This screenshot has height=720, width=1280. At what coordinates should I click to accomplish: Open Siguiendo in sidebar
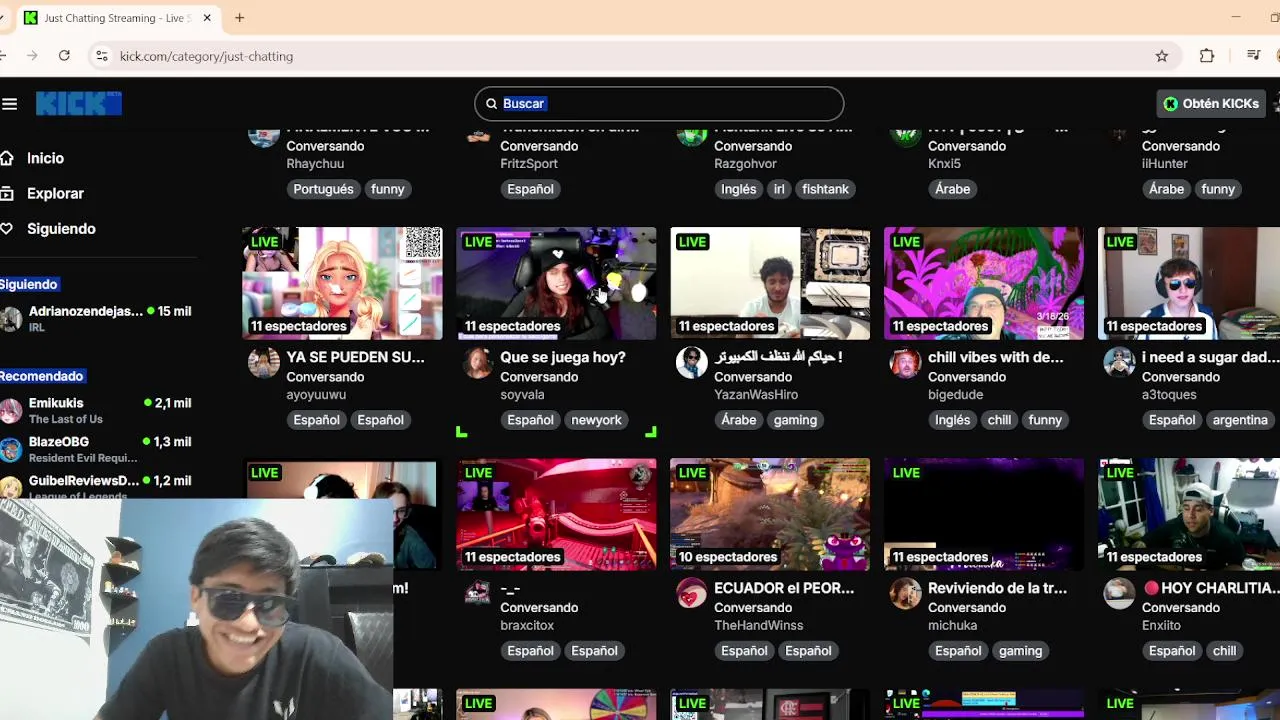[61, 229]
